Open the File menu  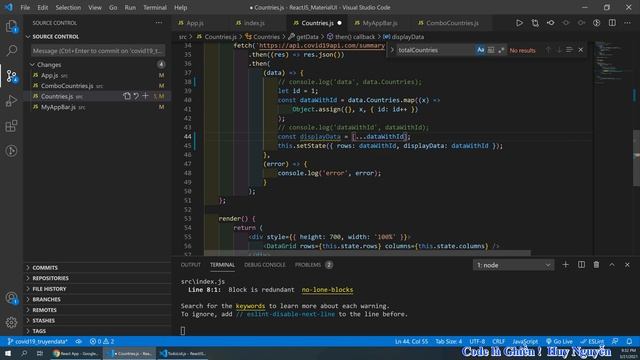pos(25,7)
